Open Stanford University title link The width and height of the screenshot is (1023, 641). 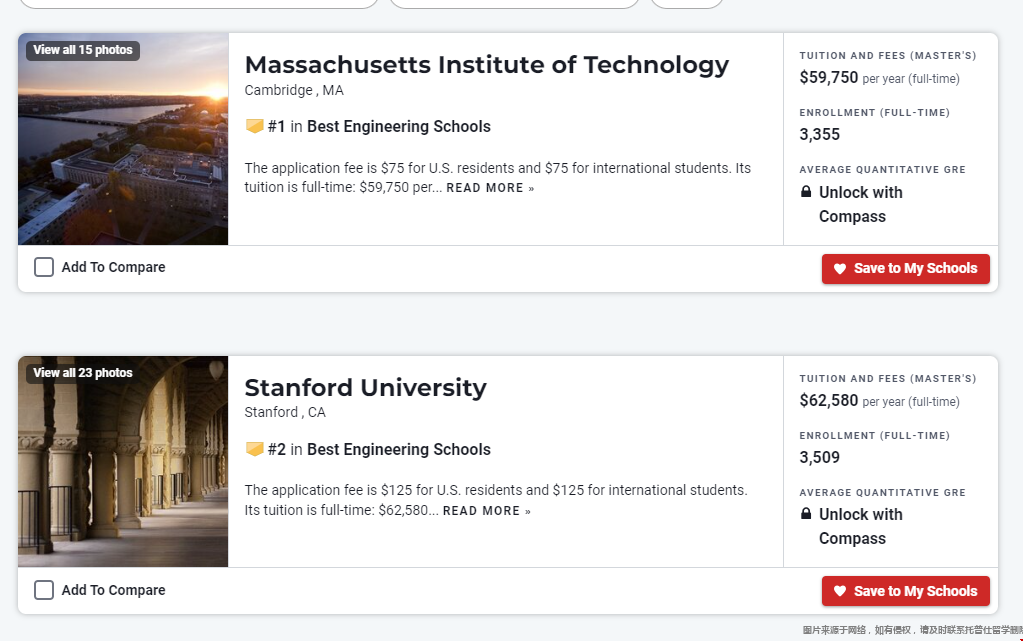365,387
